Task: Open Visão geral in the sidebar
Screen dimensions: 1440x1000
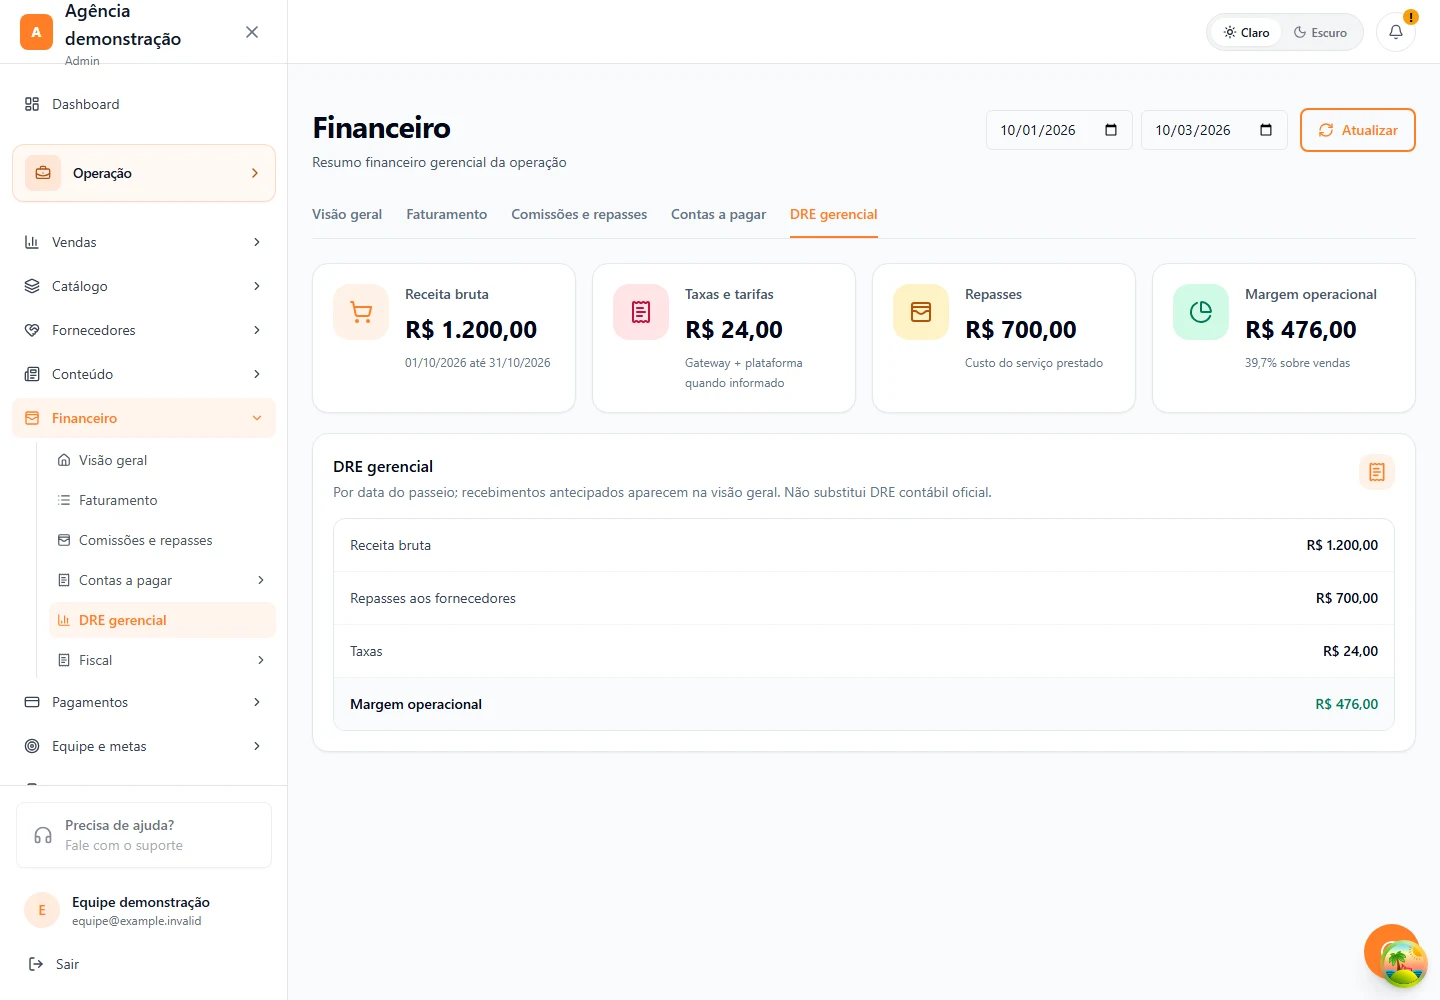Action: [162, 460]
